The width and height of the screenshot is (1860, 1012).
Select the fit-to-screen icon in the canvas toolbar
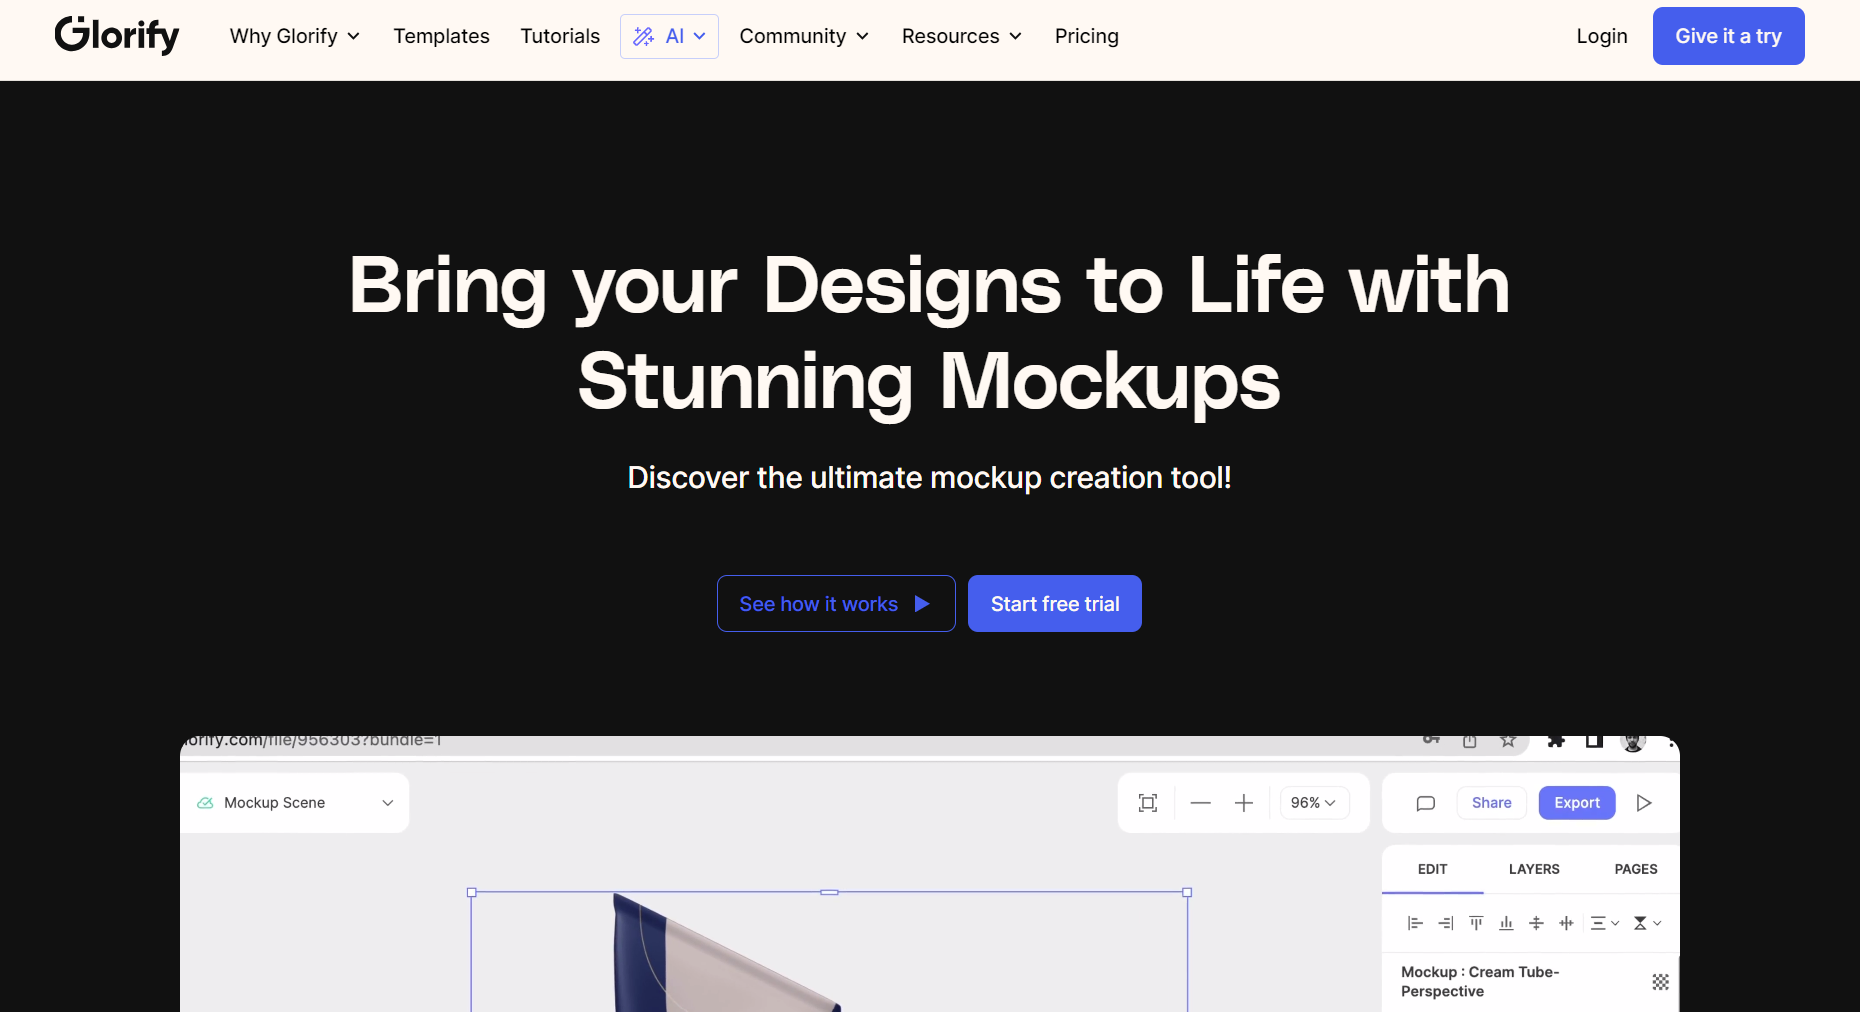tap(1147, 802)
